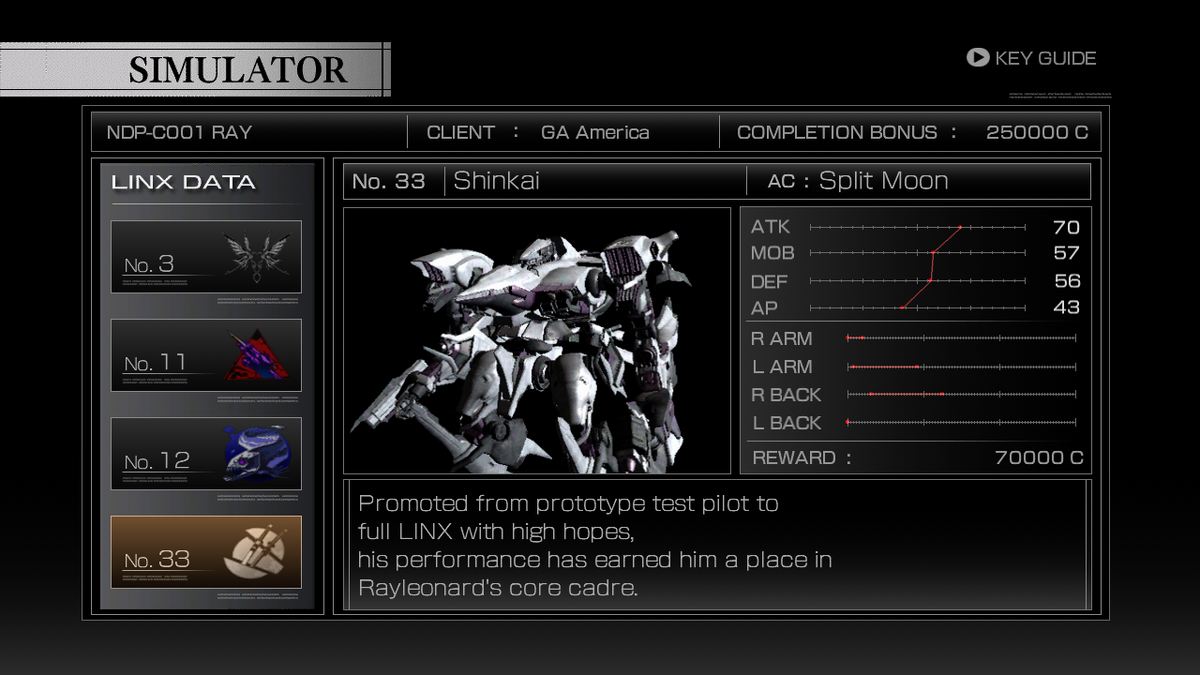Click the Shinkai pilot name field
1200x675 pixels.
(595, 181)
